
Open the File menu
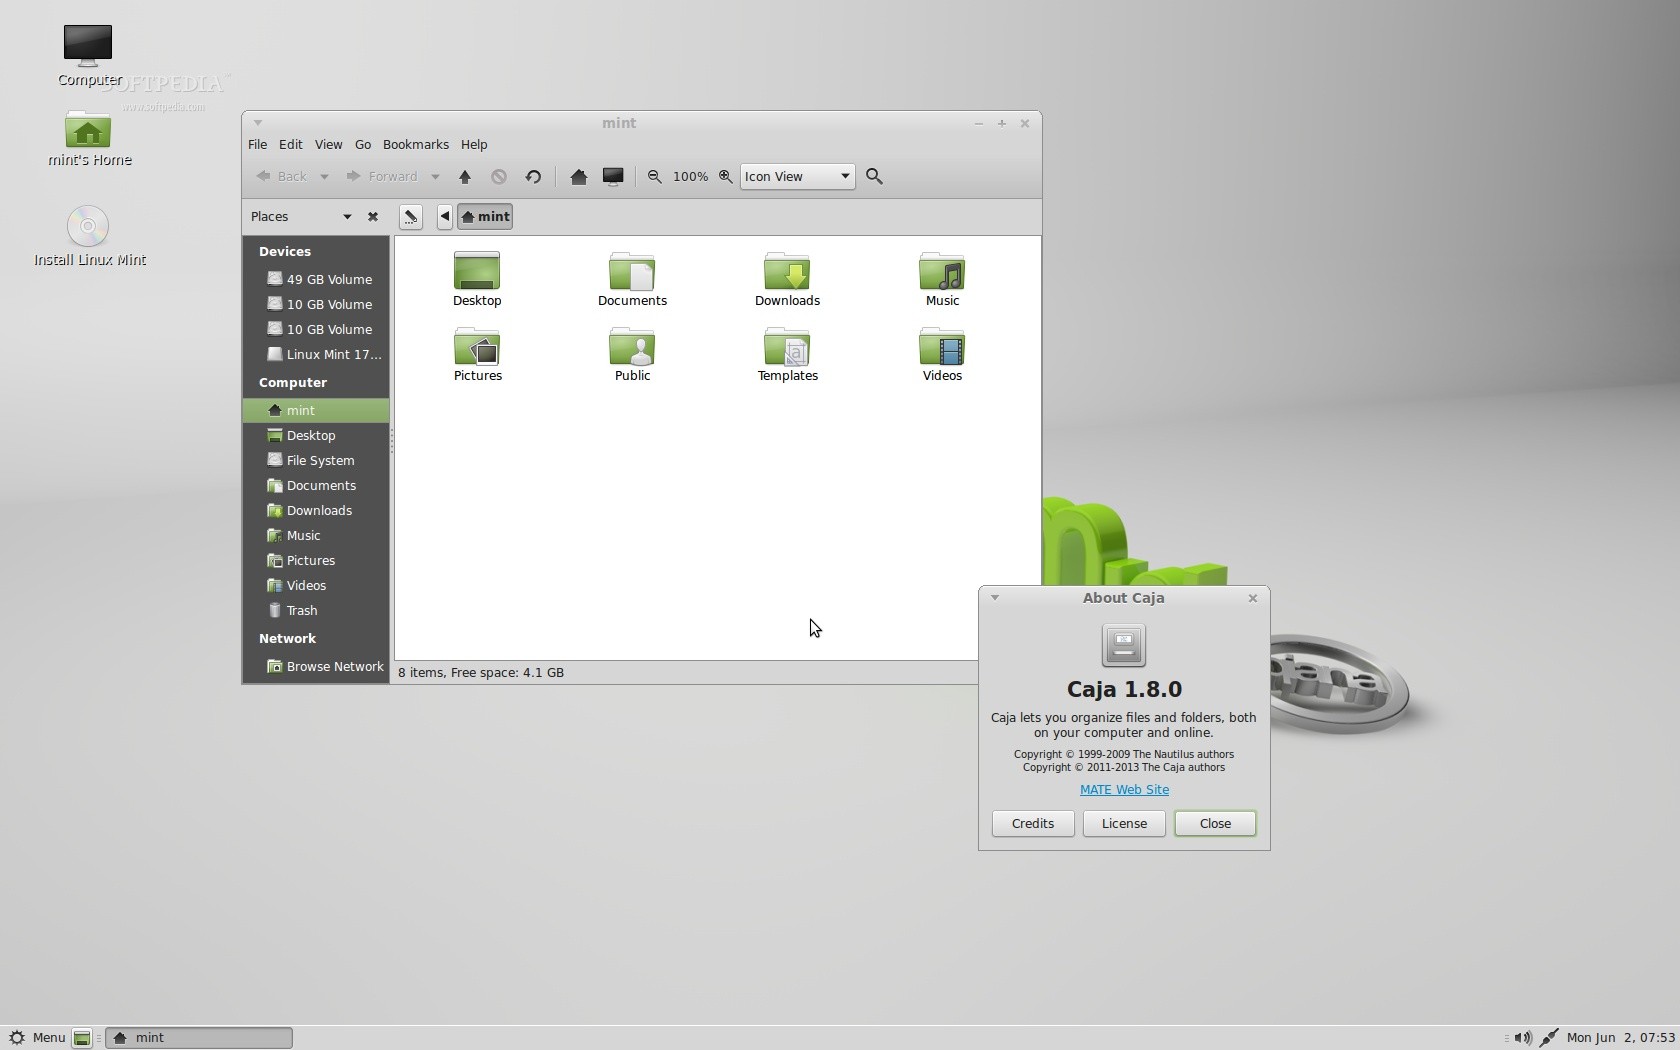(x=257, y=145)
